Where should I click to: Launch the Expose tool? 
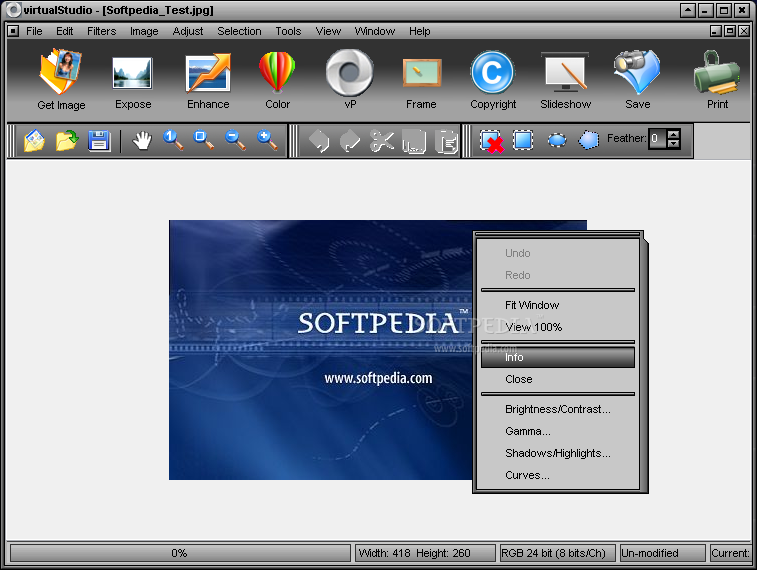(x=133, y=82)
